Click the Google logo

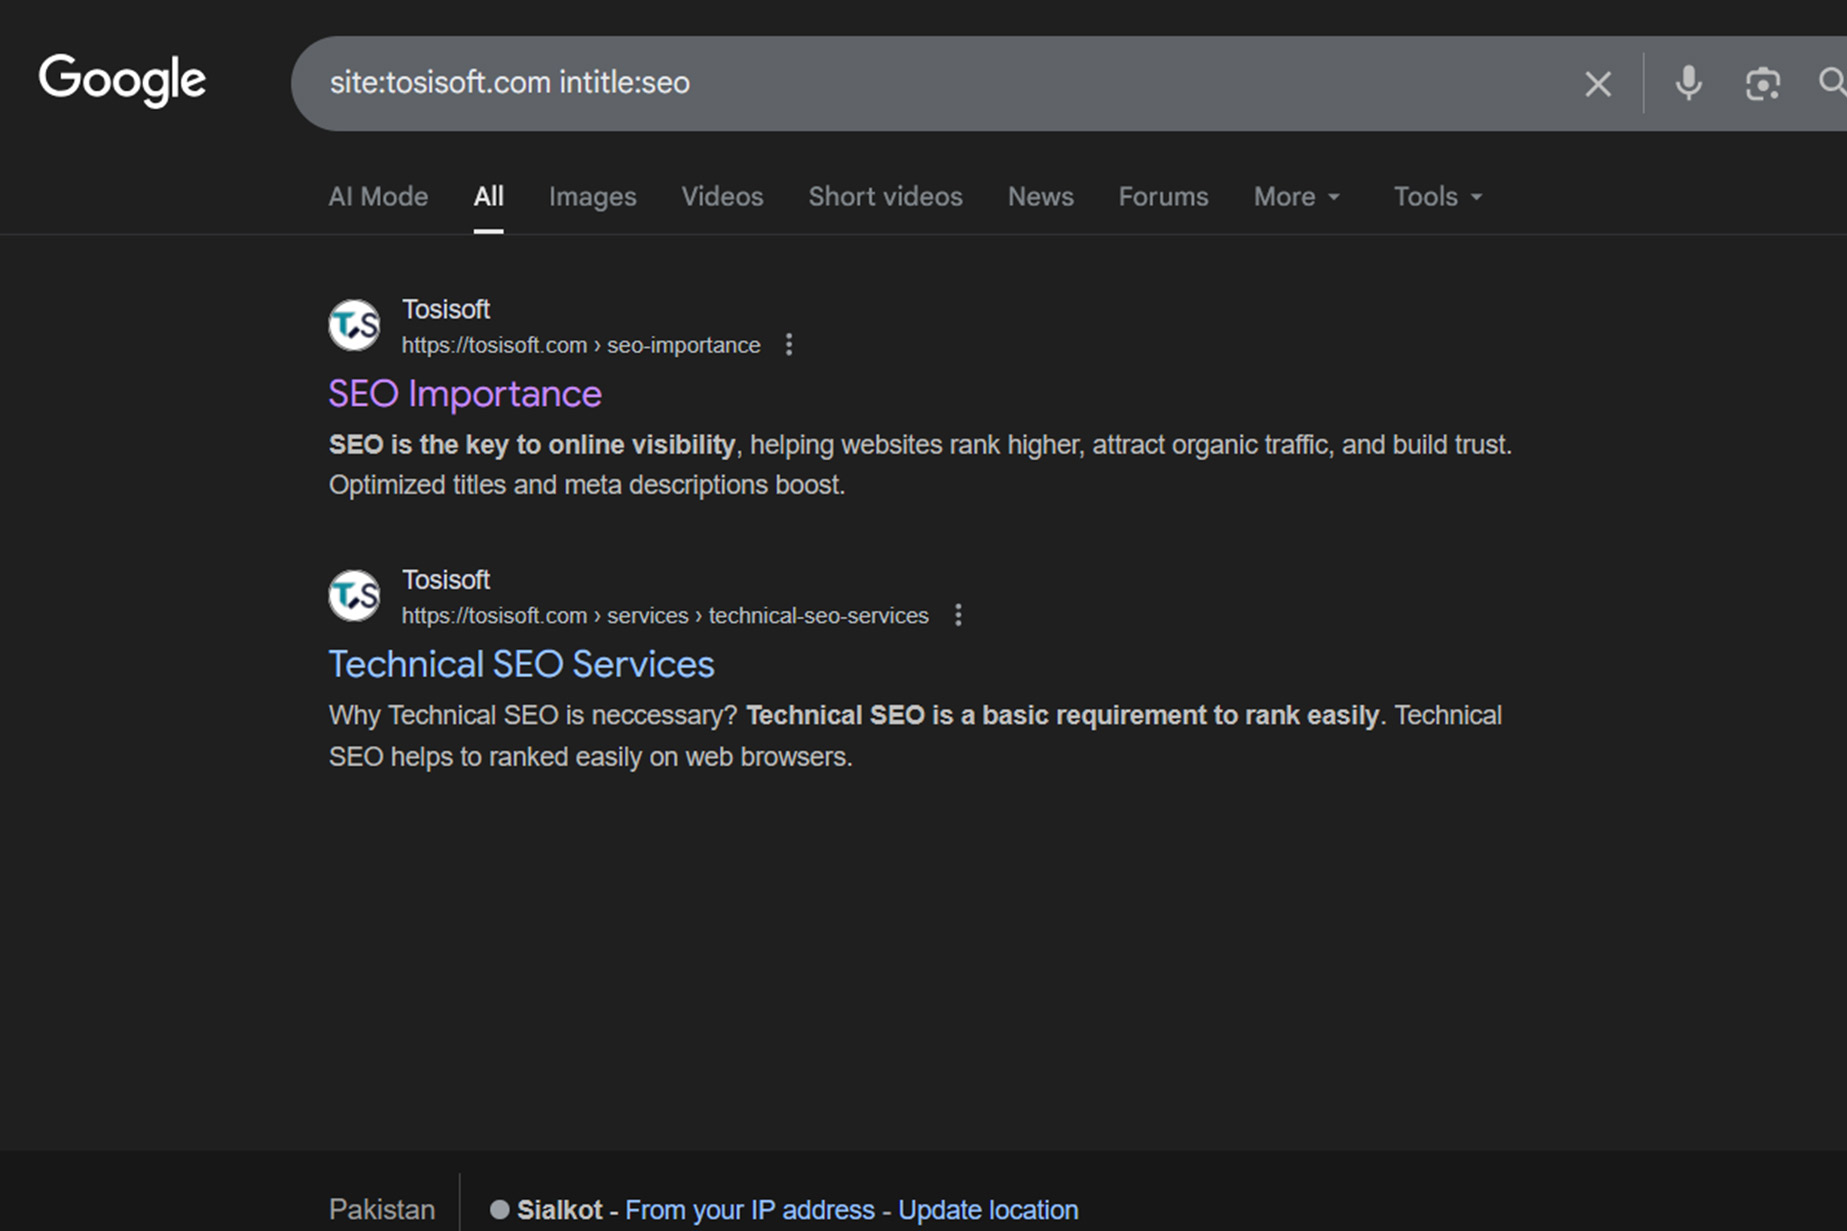point(122,81)
